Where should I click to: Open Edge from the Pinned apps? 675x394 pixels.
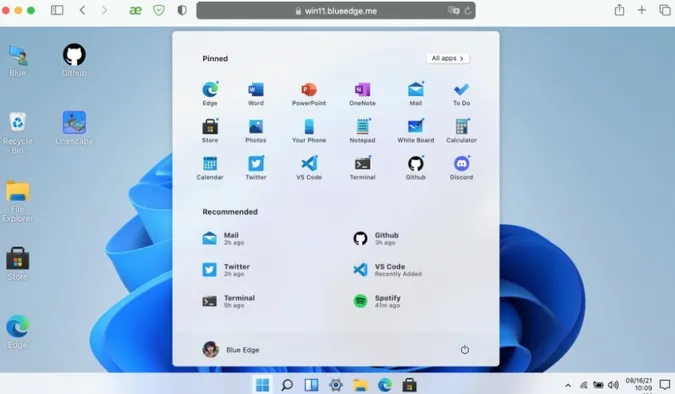tap(210, 93)
